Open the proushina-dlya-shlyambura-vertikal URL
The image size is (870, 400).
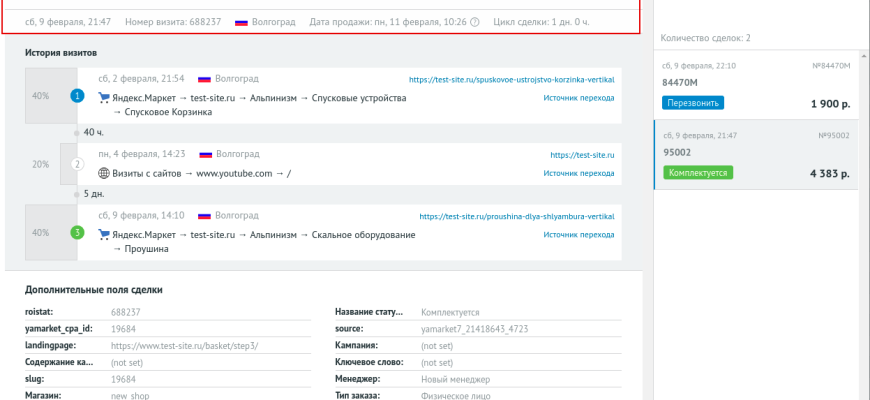coord(516,215)
